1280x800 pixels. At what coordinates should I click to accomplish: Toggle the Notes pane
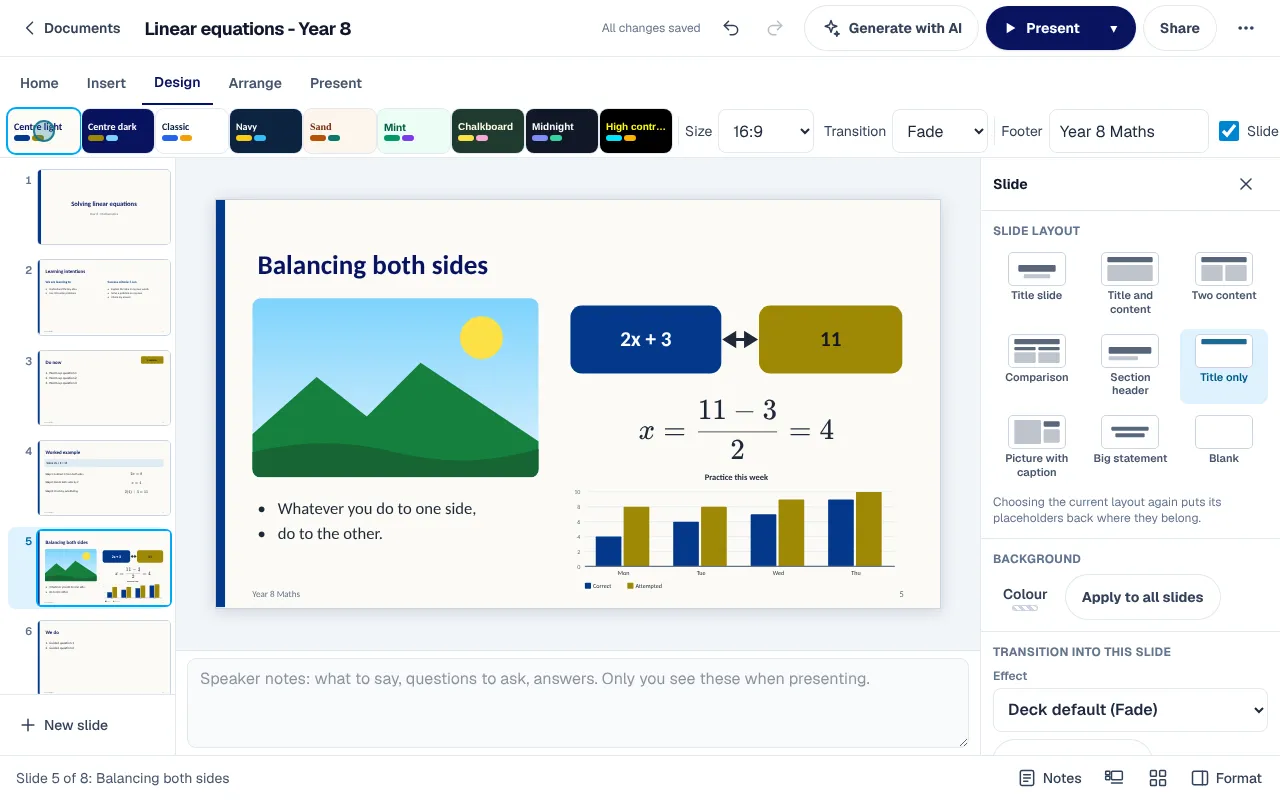1050,778
